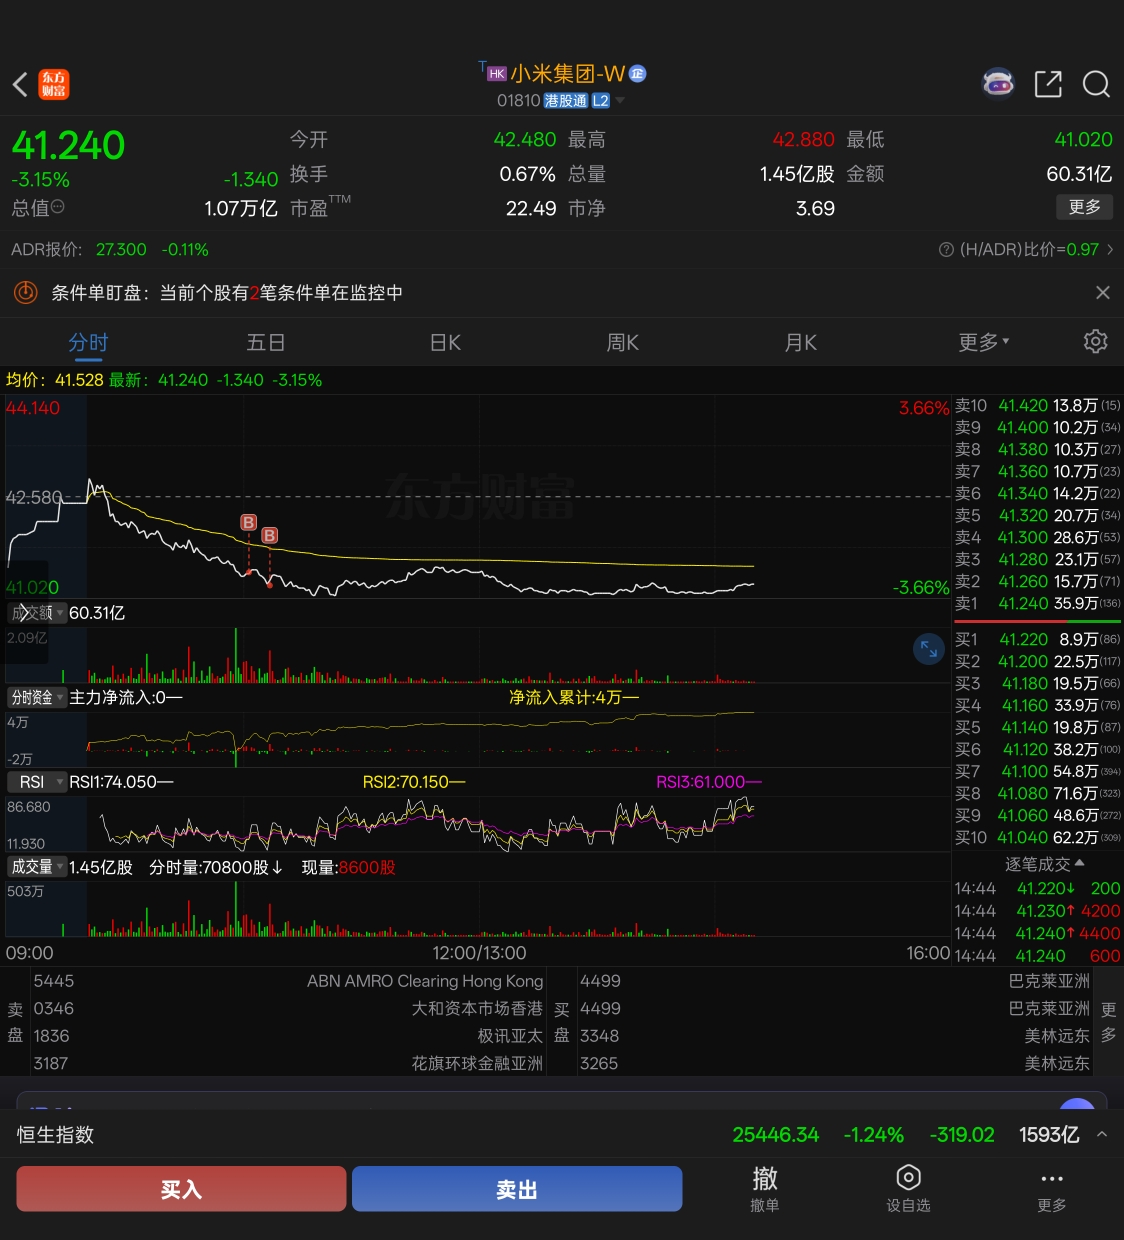Open the search magnifier icon

[x=1096, y=84]
